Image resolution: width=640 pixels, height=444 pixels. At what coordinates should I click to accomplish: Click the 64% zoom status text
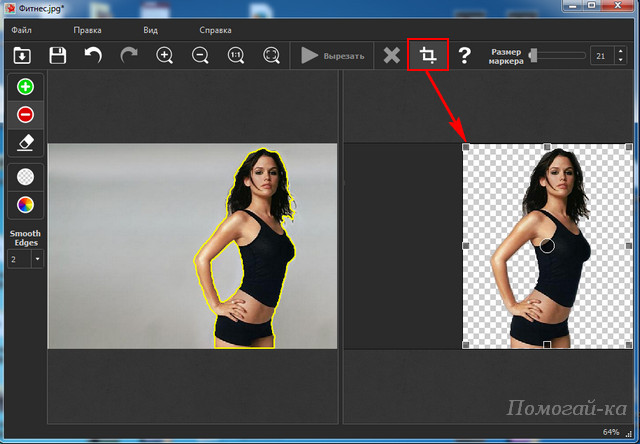[611, 432]
